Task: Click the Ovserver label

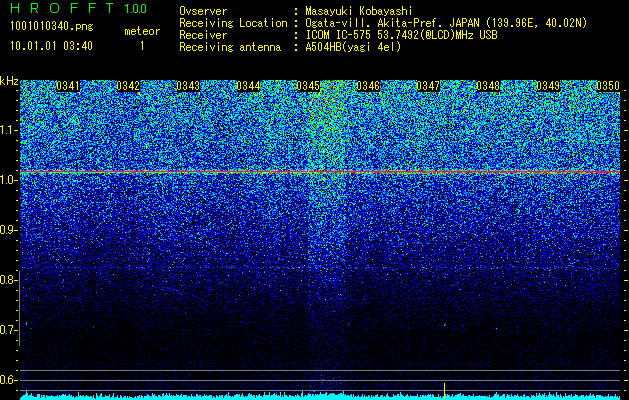Action: click(203, 11)
